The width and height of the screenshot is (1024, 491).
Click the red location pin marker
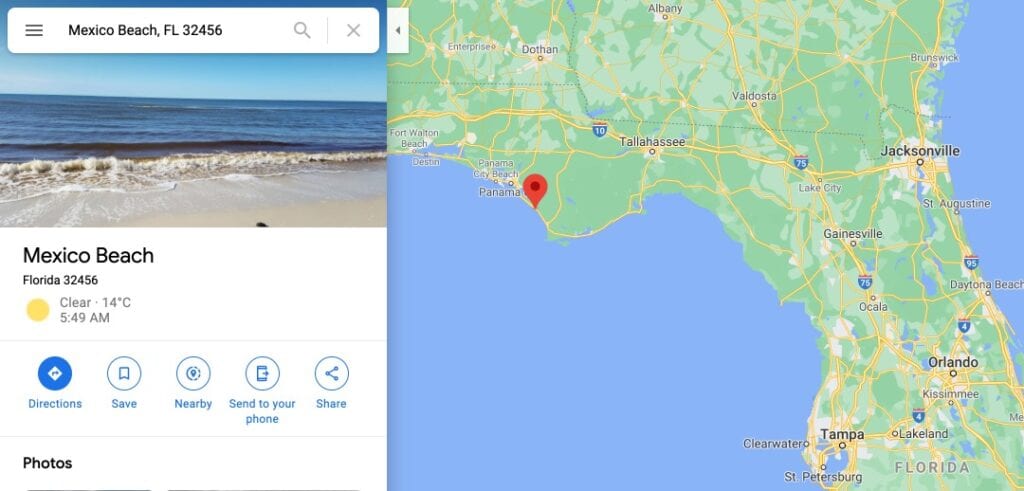click(535, 190)
